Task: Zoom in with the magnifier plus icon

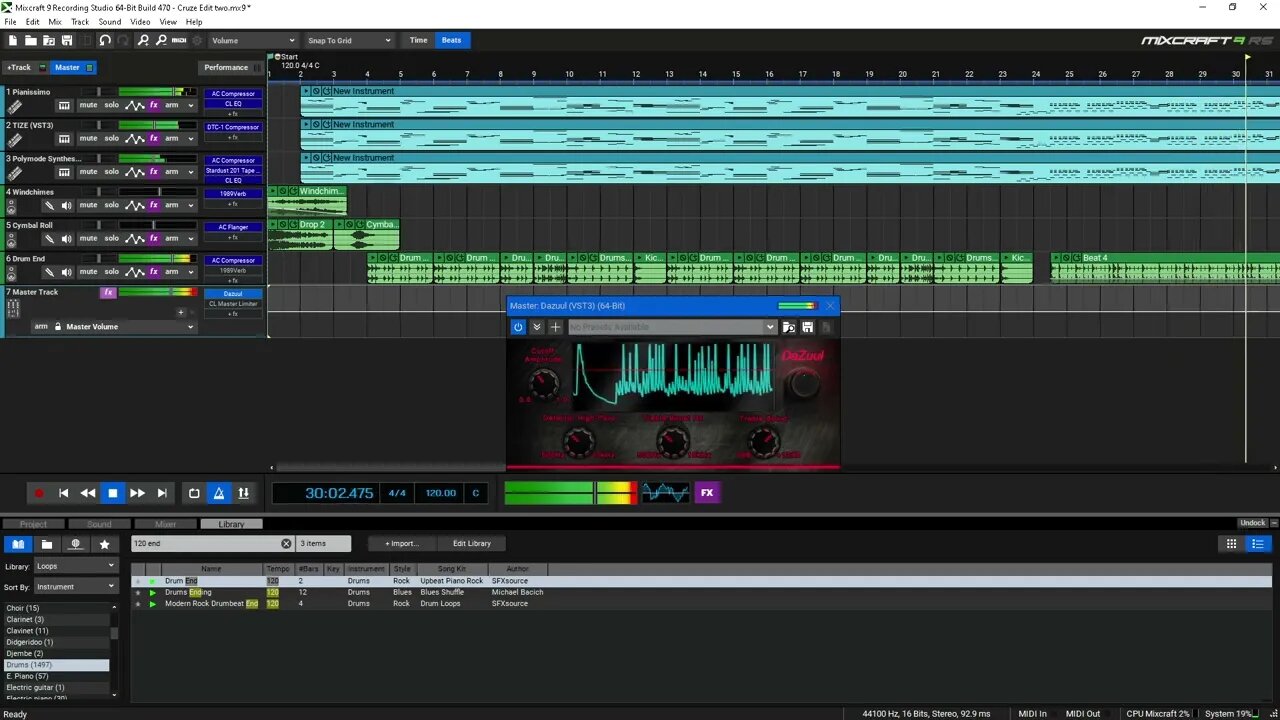Action: 143,40
